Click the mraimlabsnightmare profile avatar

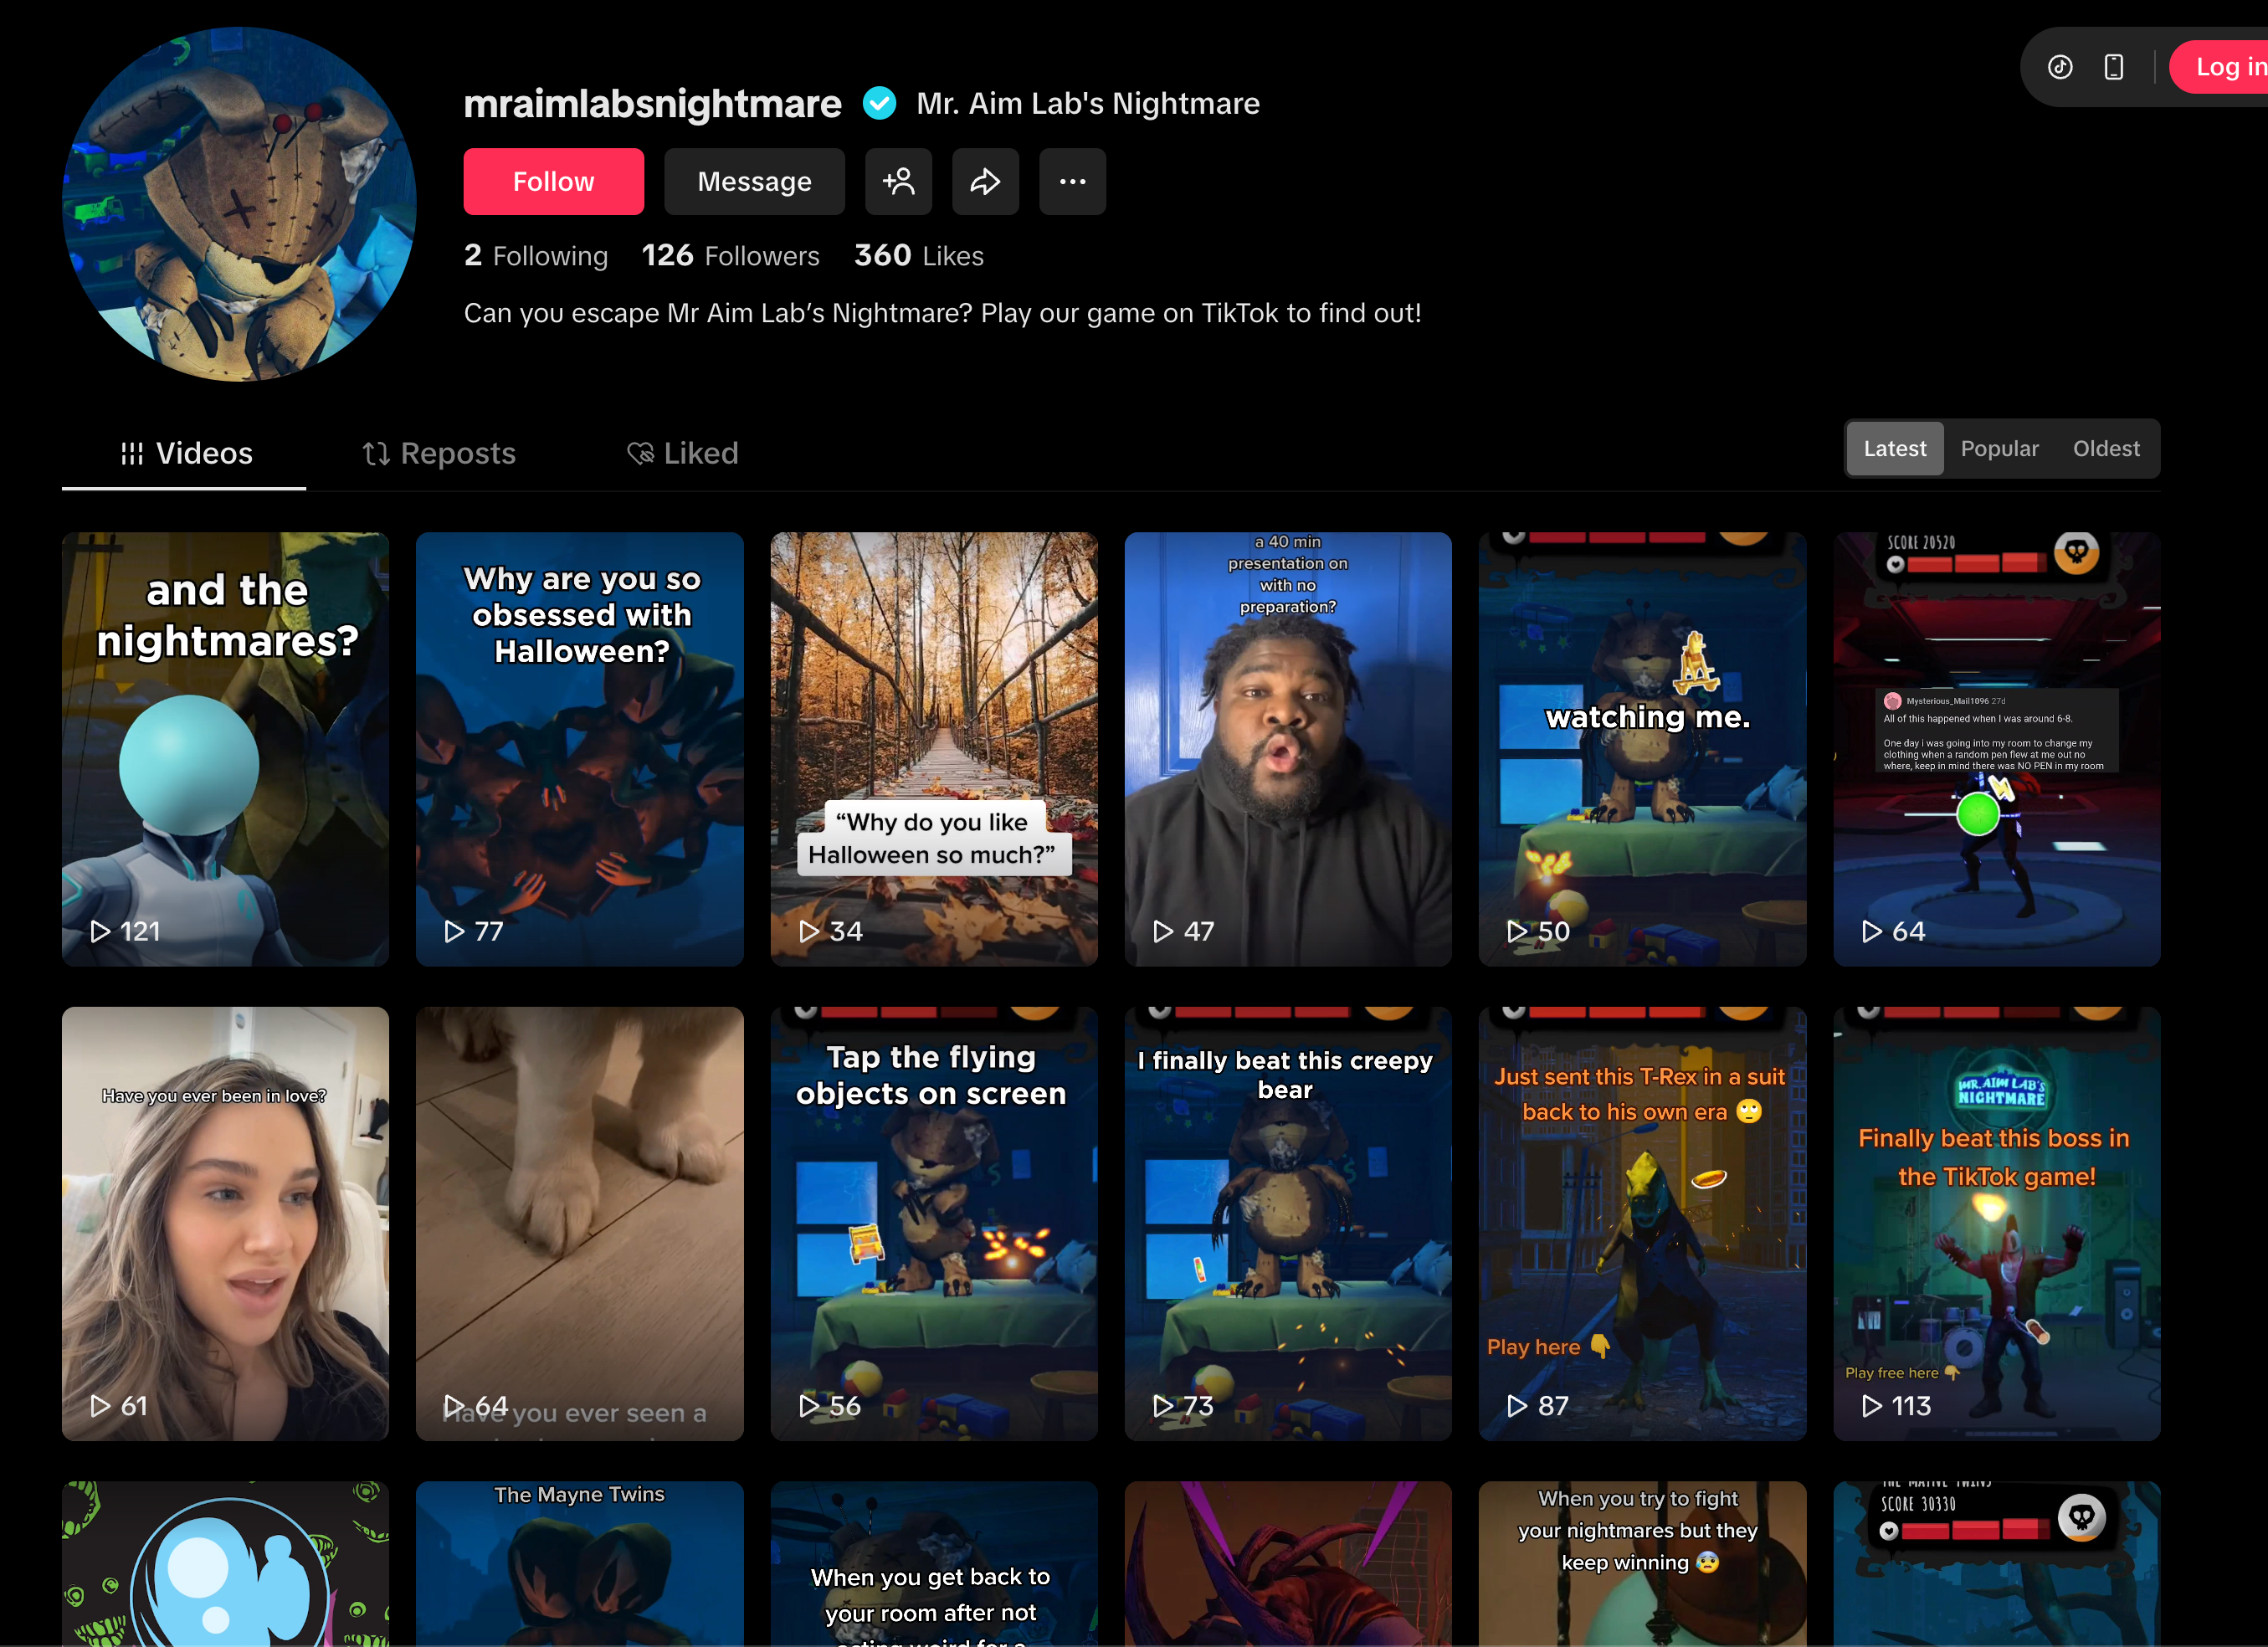[x=239, y=204]
